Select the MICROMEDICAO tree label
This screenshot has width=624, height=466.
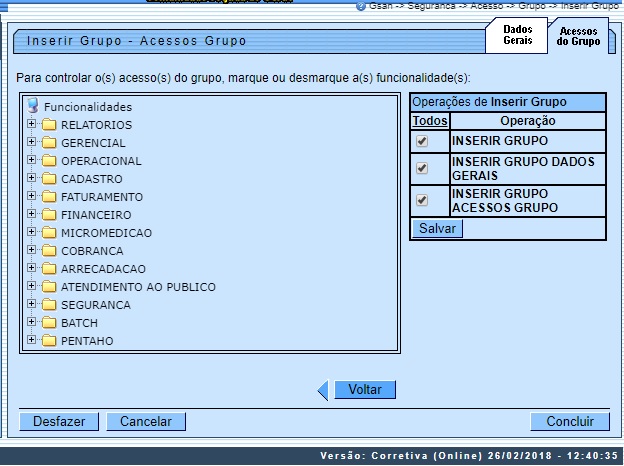tap(106, 233)
